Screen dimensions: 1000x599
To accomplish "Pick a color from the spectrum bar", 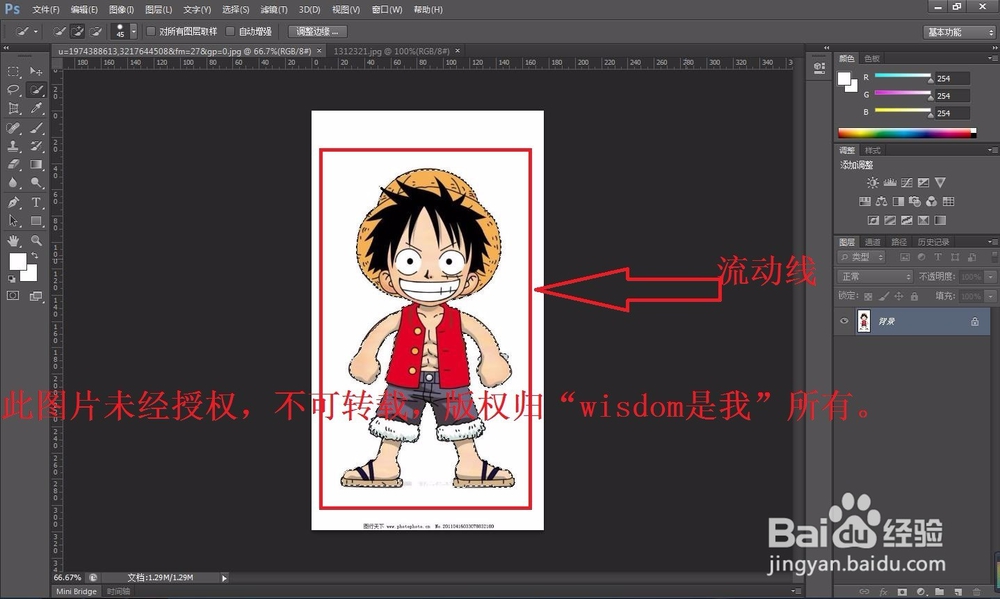I will click(905, 131).
